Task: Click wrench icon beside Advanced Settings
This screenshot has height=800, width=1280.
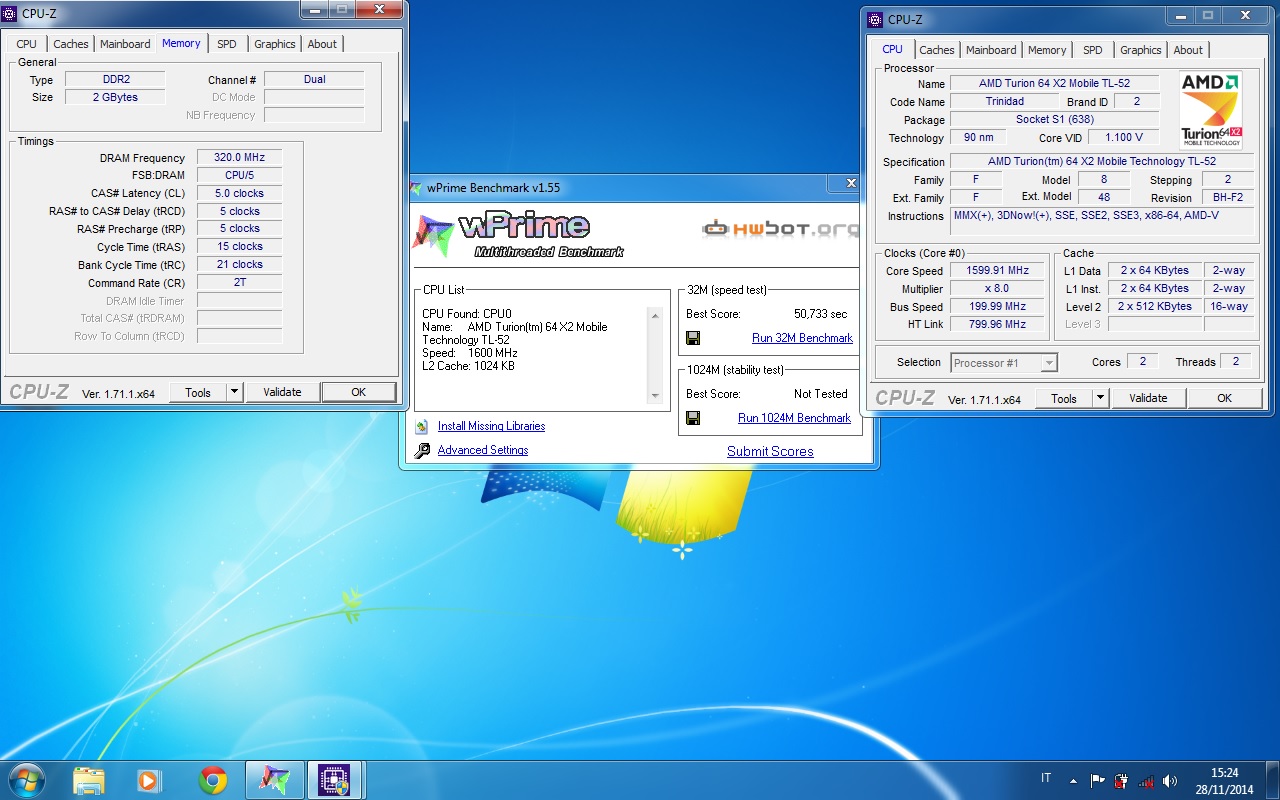Action: (422, 450)
